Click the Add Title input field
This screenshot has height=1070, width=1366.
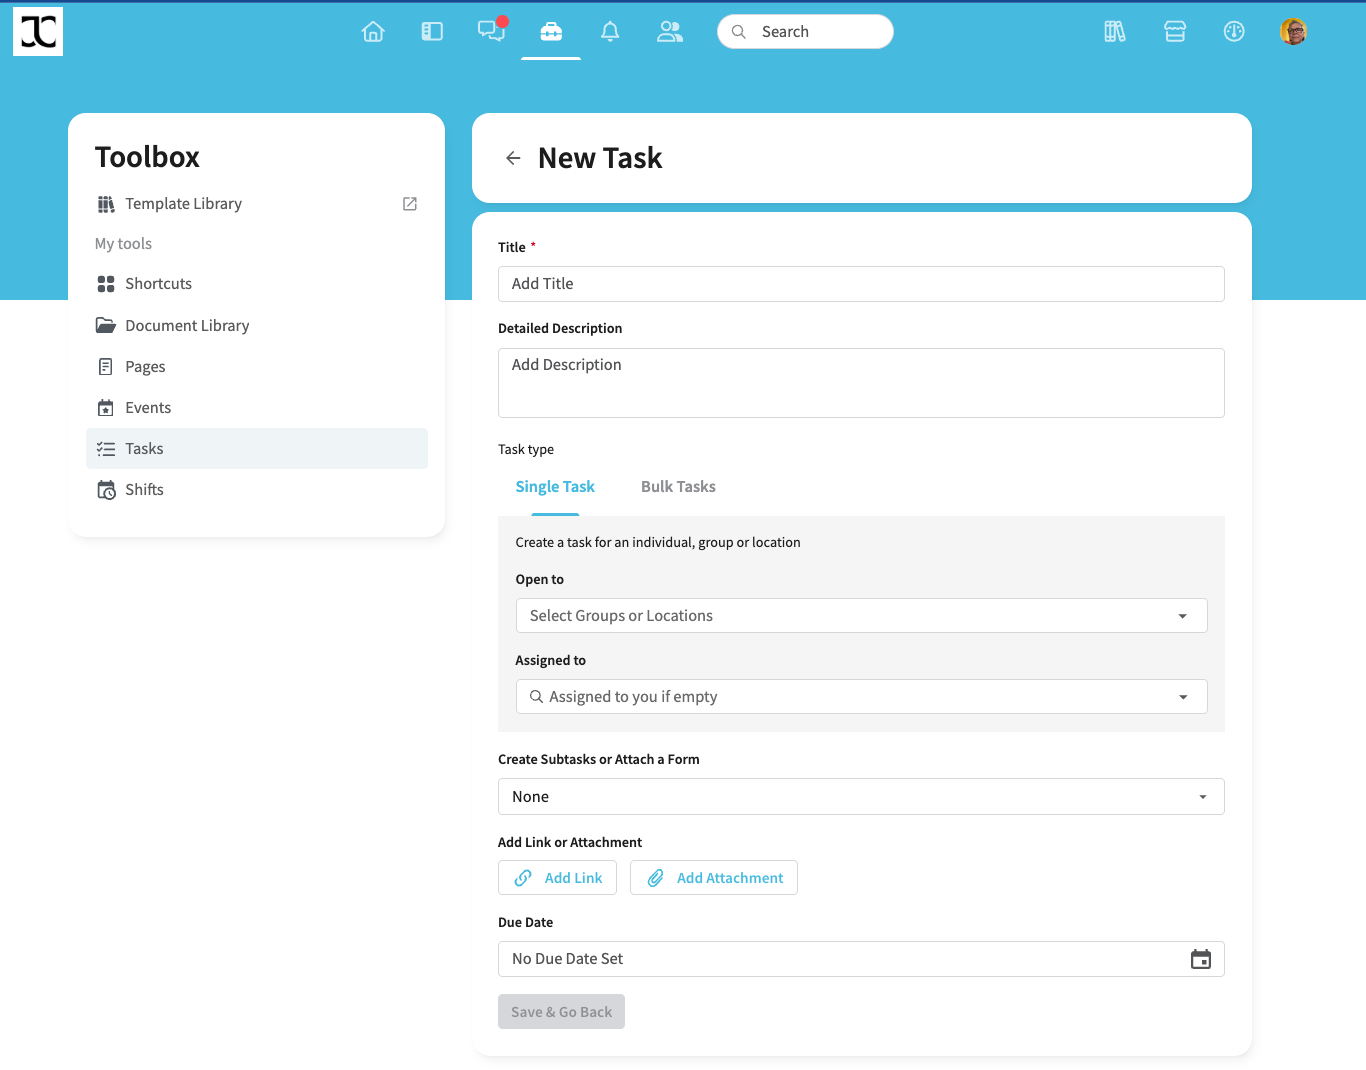861,284
